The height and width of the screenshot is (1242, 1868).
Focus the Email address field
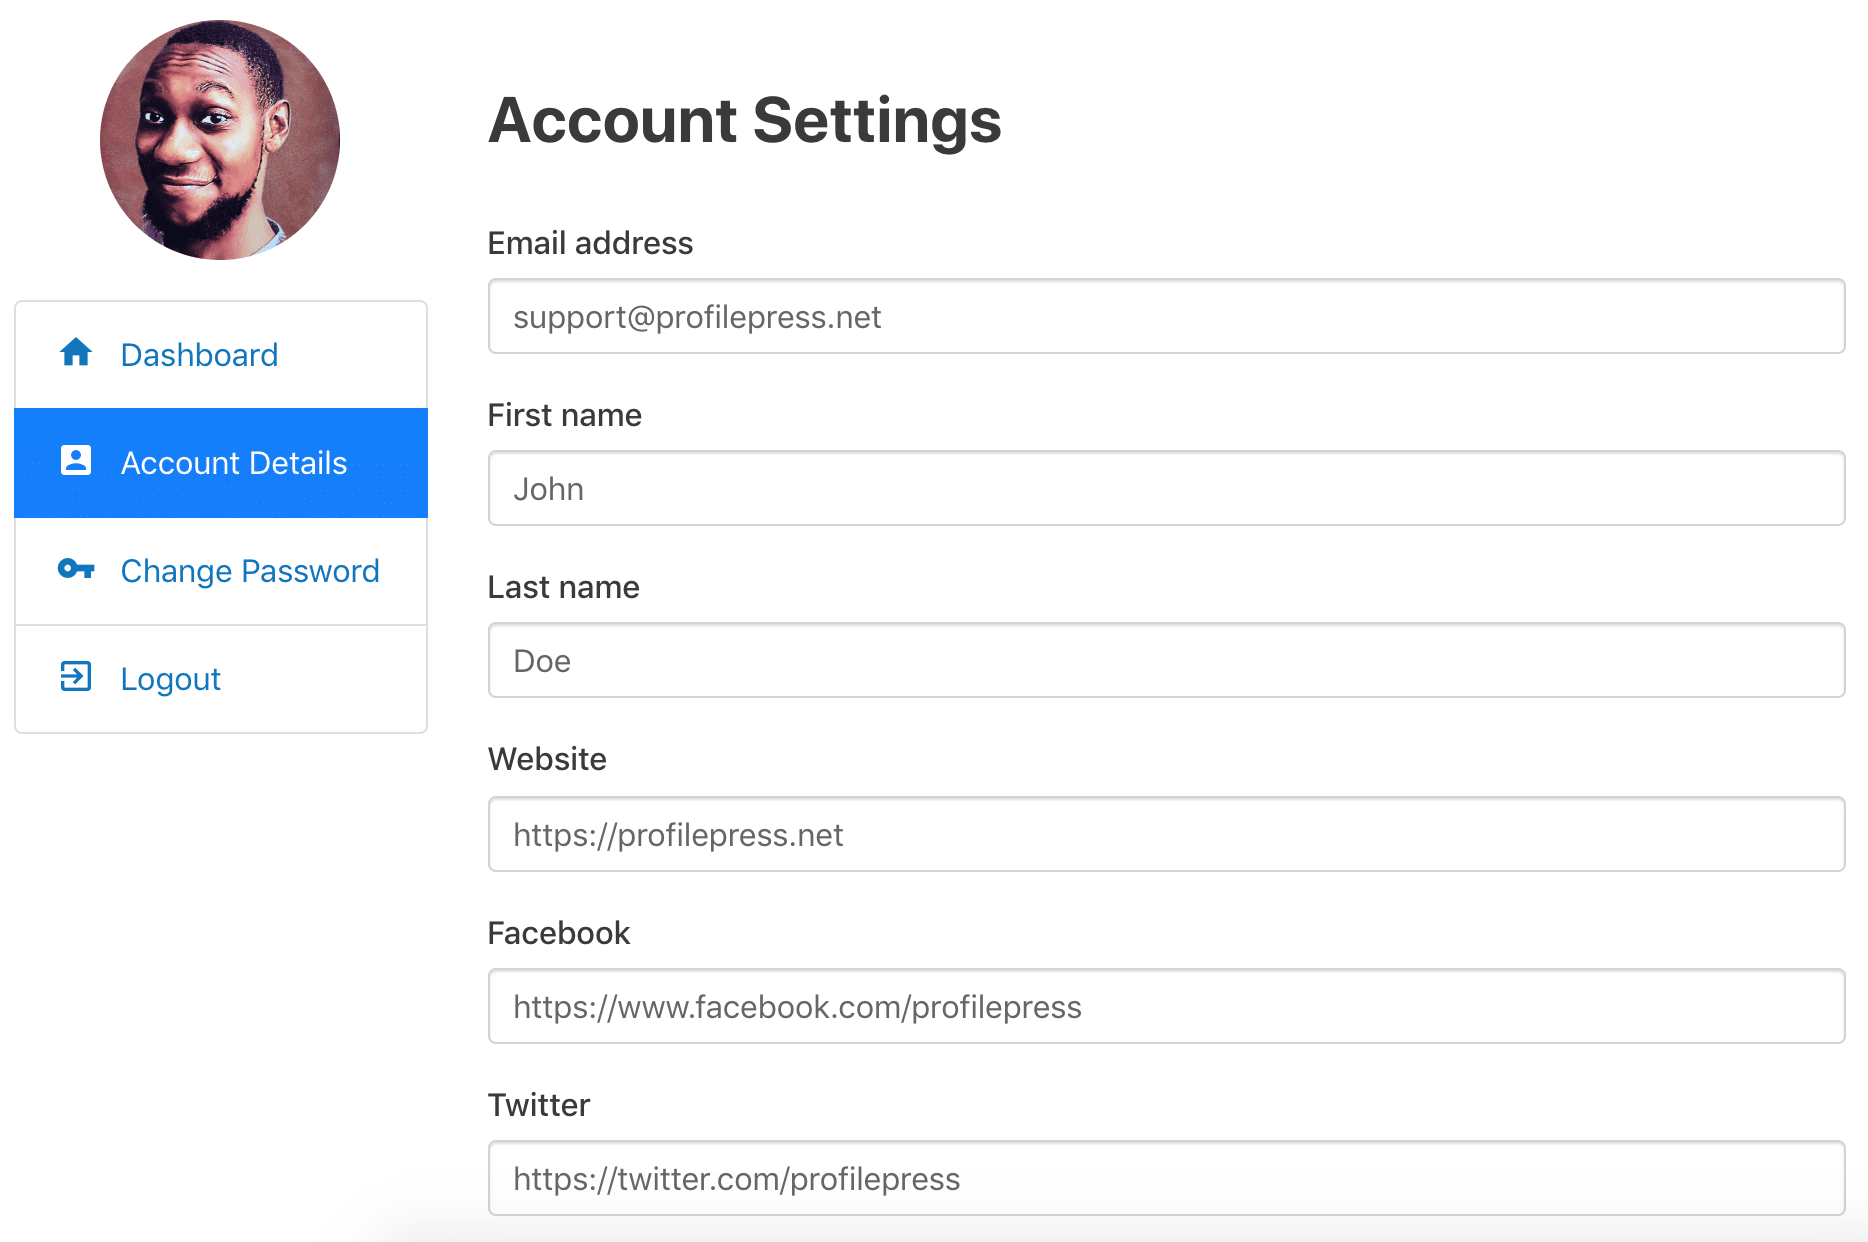click(1166, 316)
